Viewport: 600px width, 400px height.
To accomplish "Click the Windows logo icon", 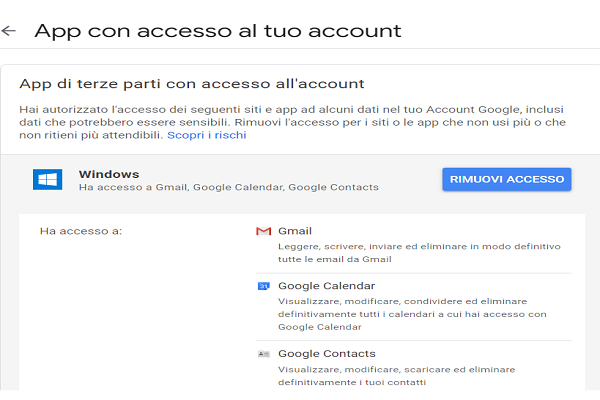I will coord(48,180).
